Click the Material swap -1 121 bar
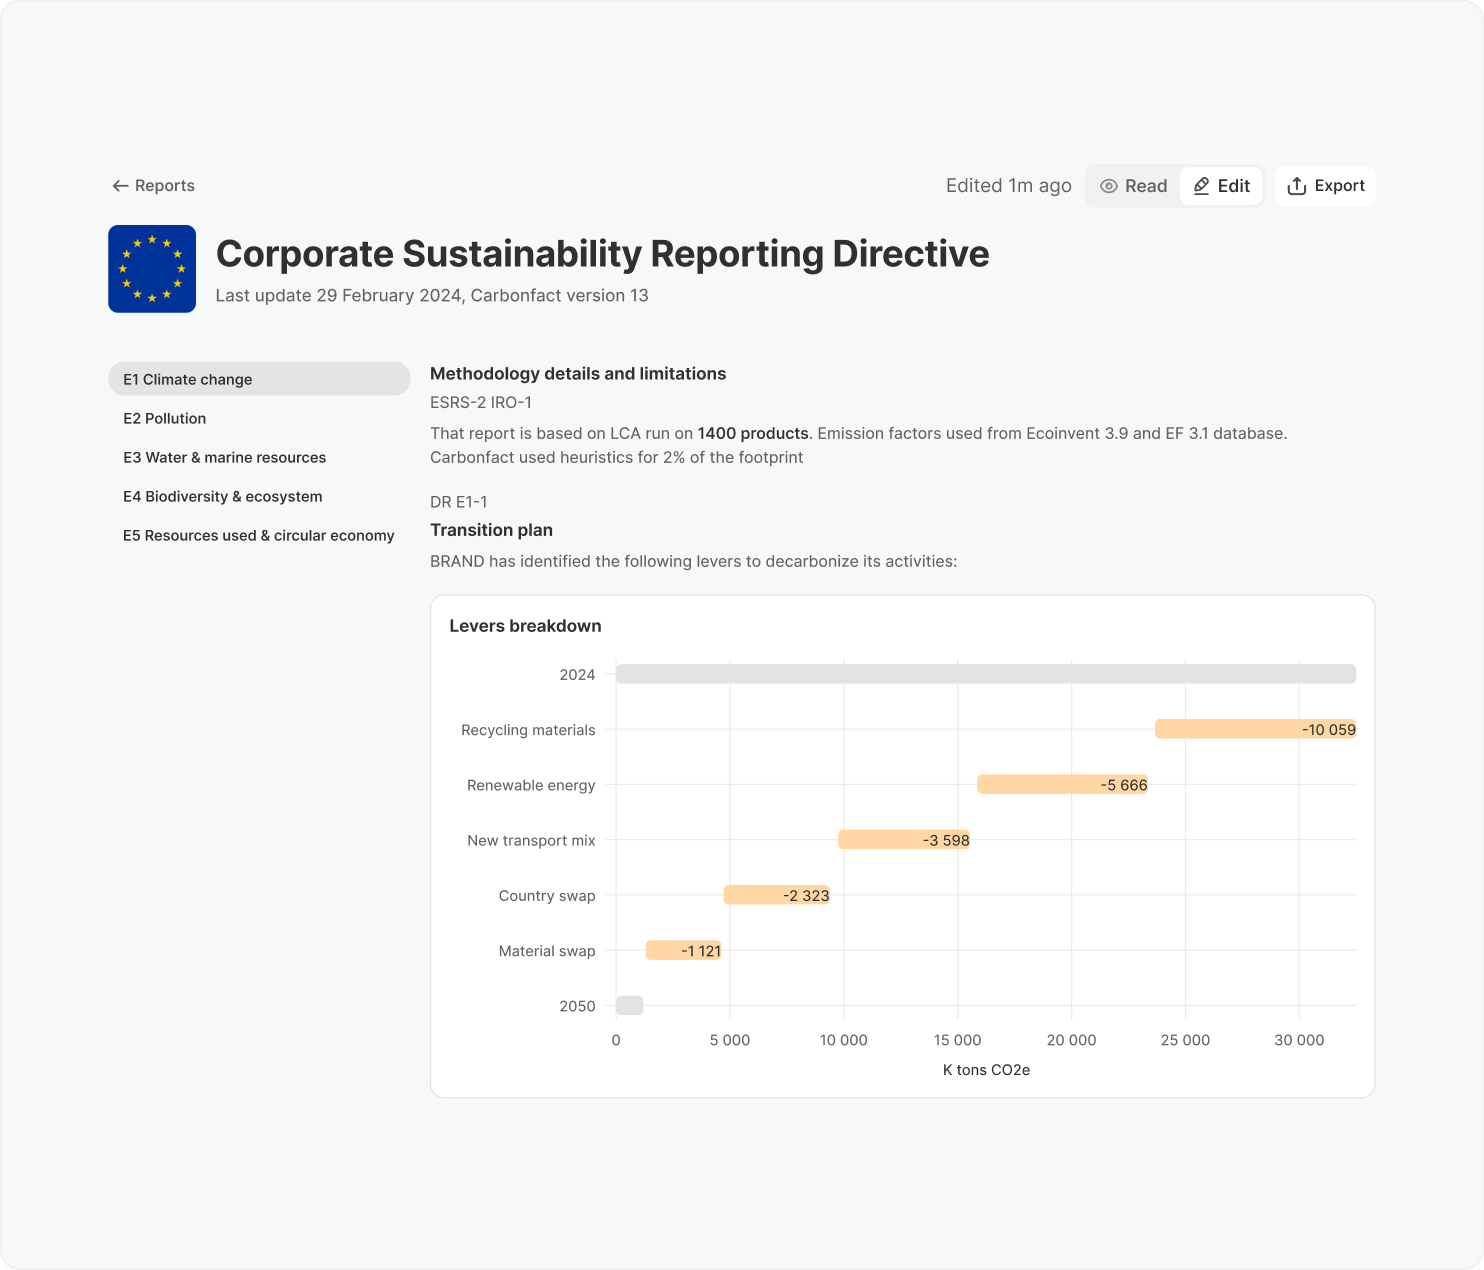Viewport: 1484px width, 1270px height. pos(684,950)
